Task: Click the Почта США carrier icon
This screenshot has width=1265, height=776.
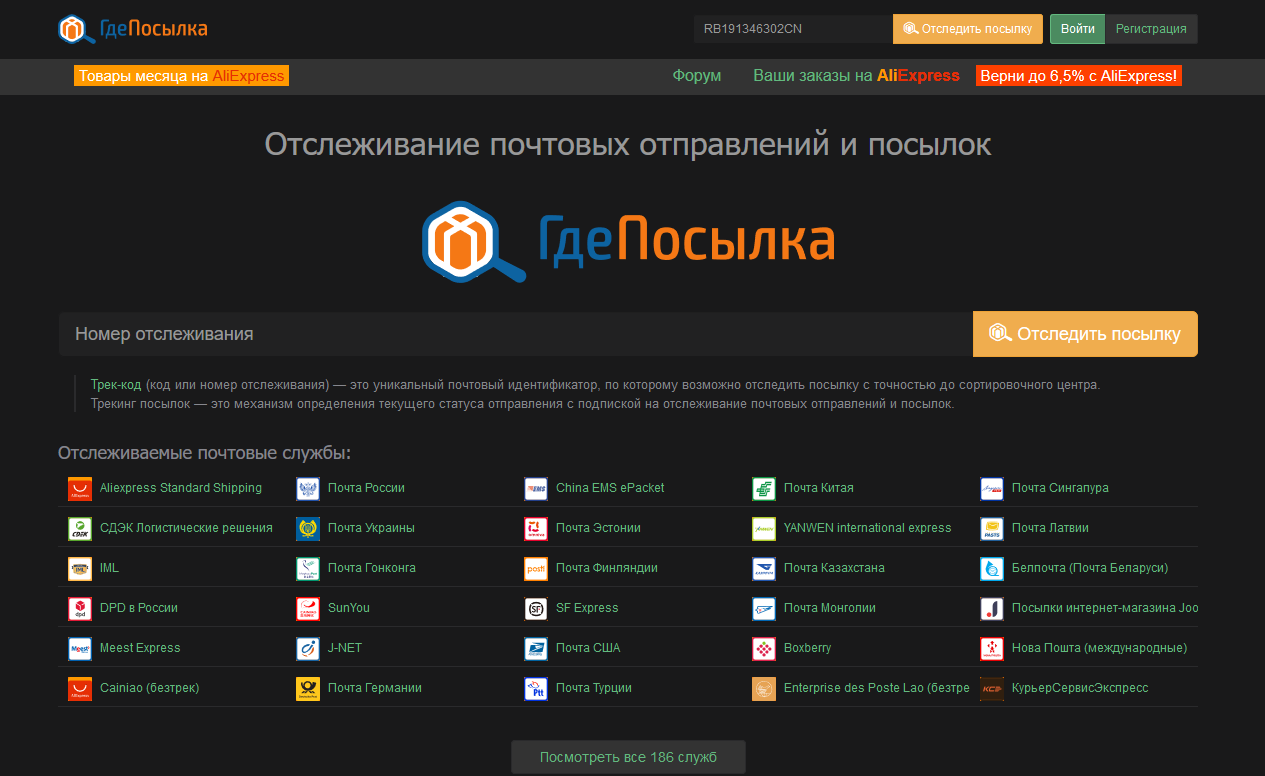Action: point(536,649)
